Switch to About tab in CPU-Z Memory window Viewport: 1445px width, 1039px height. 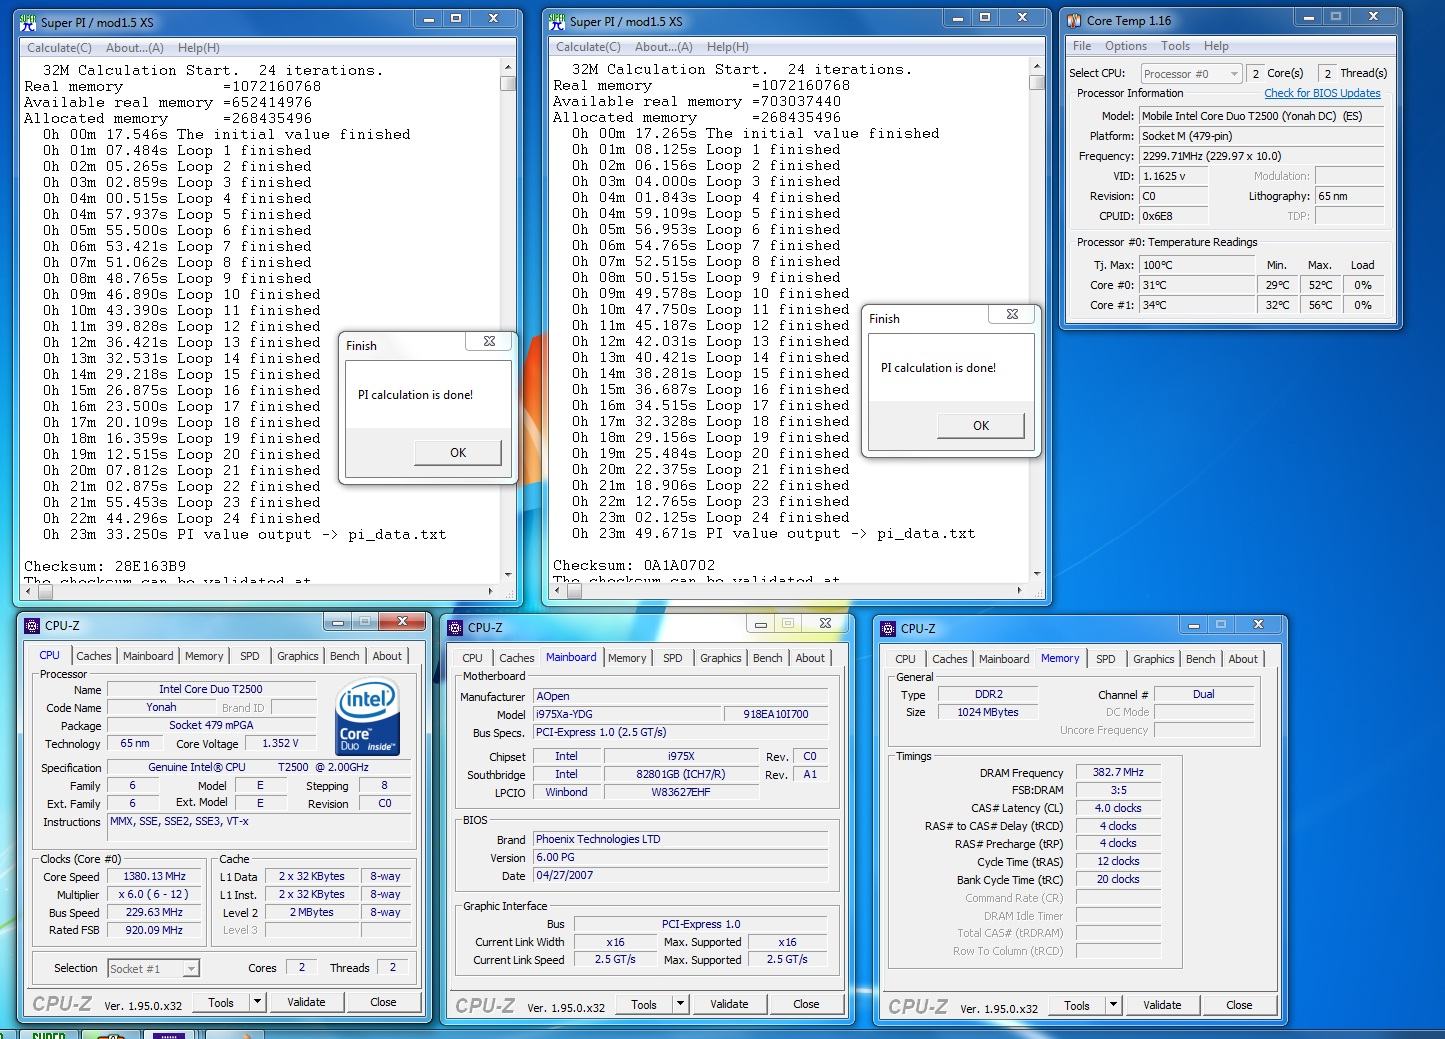pyautogui.click(x=1243, y=659)
